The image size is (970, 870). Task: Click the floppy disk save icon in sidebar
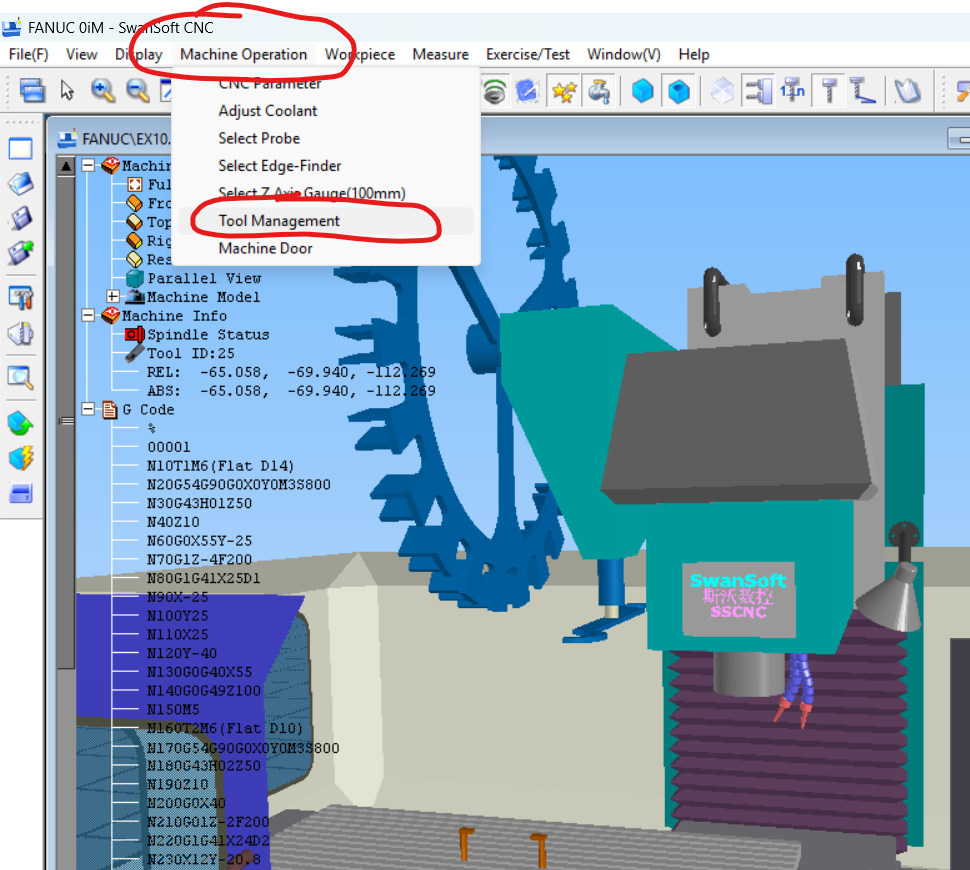[21, 217]
